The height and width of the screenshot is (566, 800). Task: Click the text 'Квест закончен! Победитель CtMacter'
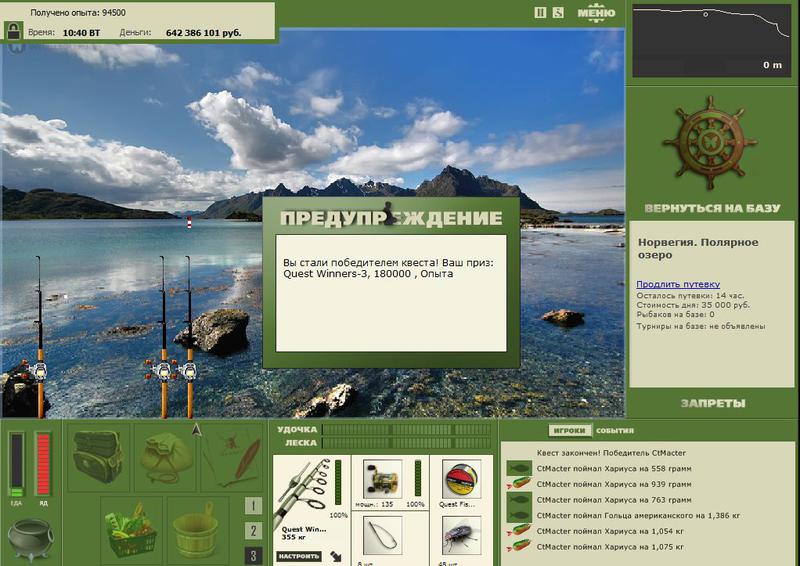(611, 453)
